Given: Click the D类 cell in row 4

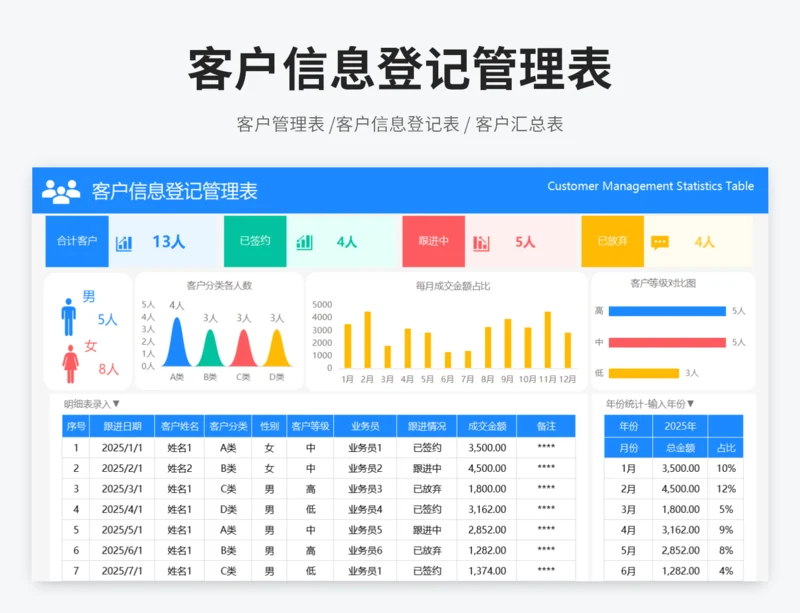Looking at the screenshot, I should click(228, 509).
